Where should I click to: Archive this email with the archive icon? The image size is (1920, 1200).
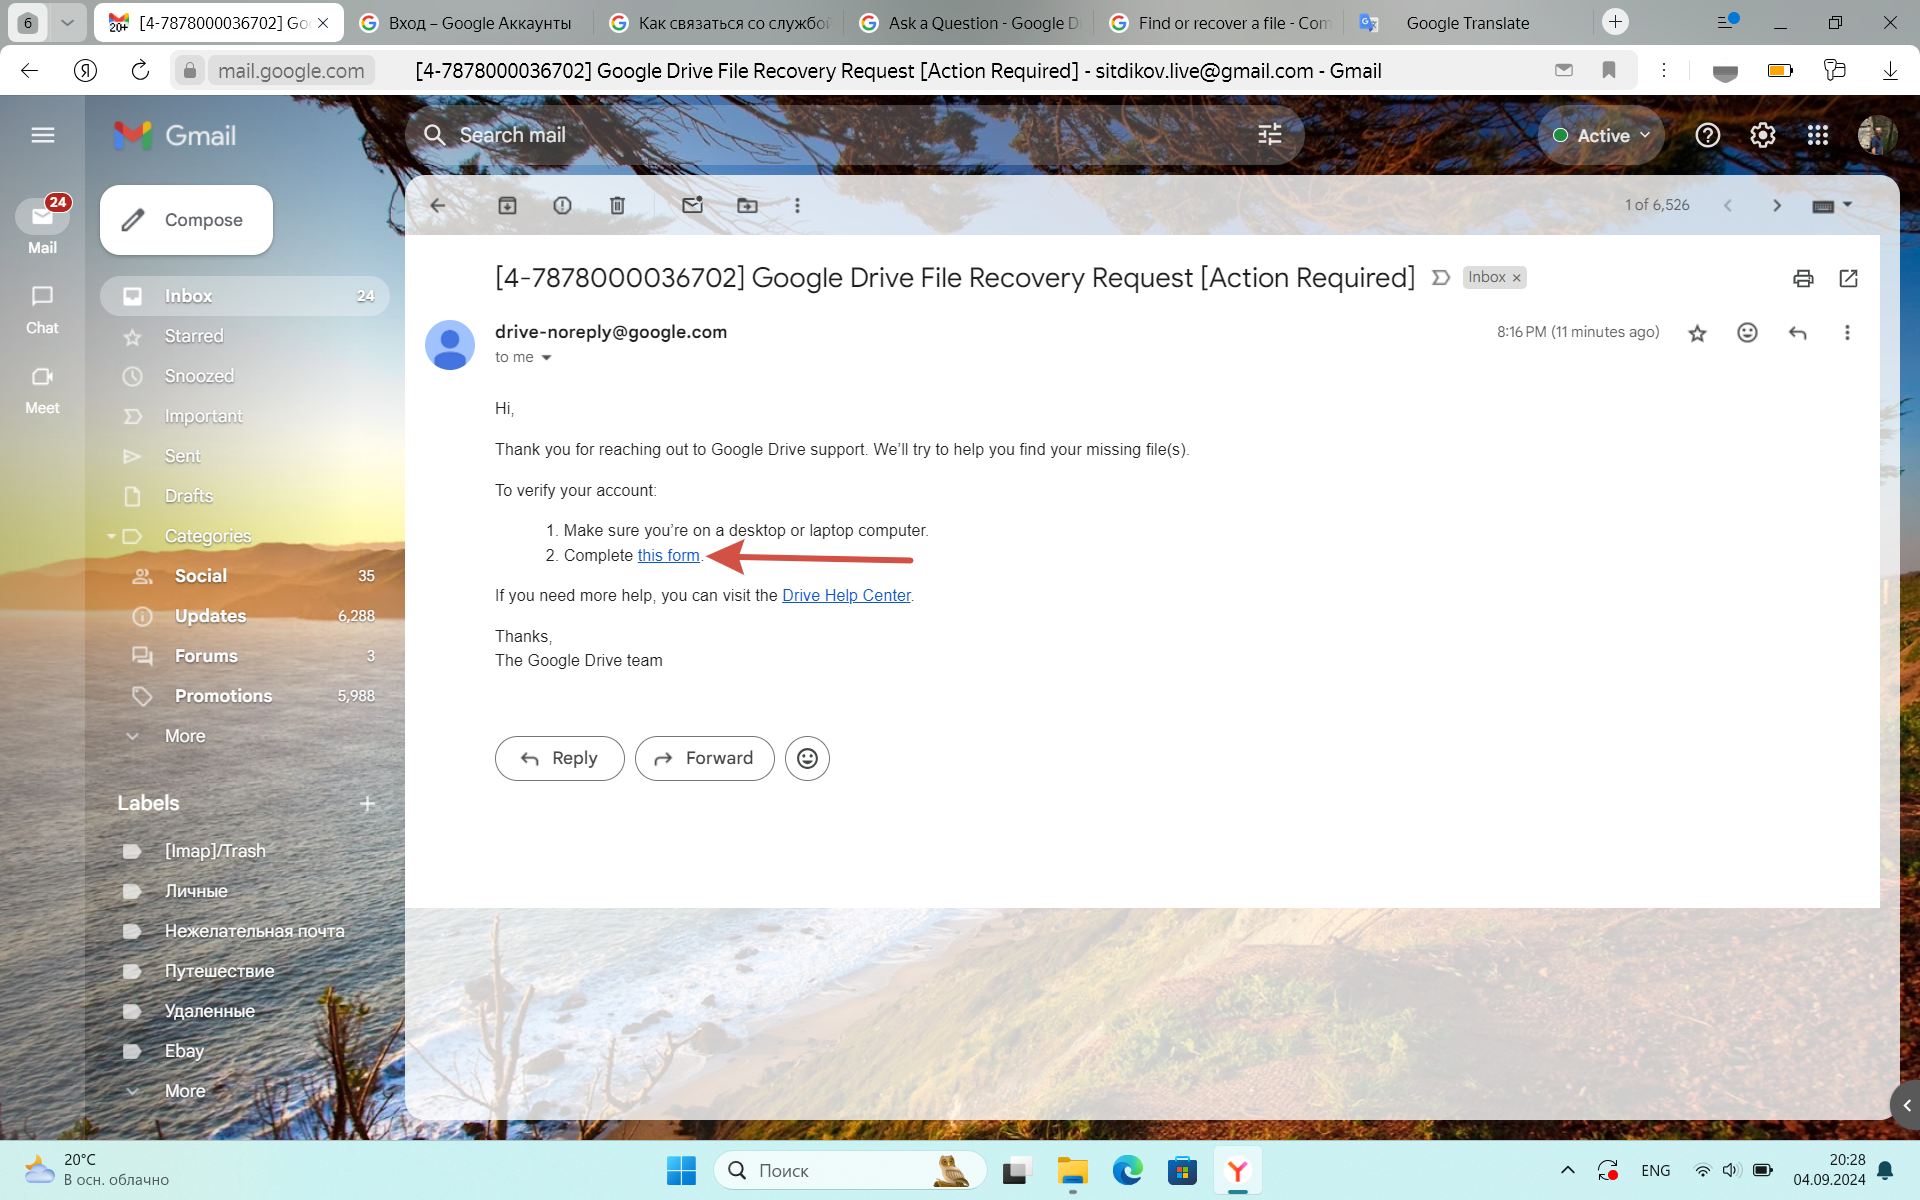pos(507,205)
